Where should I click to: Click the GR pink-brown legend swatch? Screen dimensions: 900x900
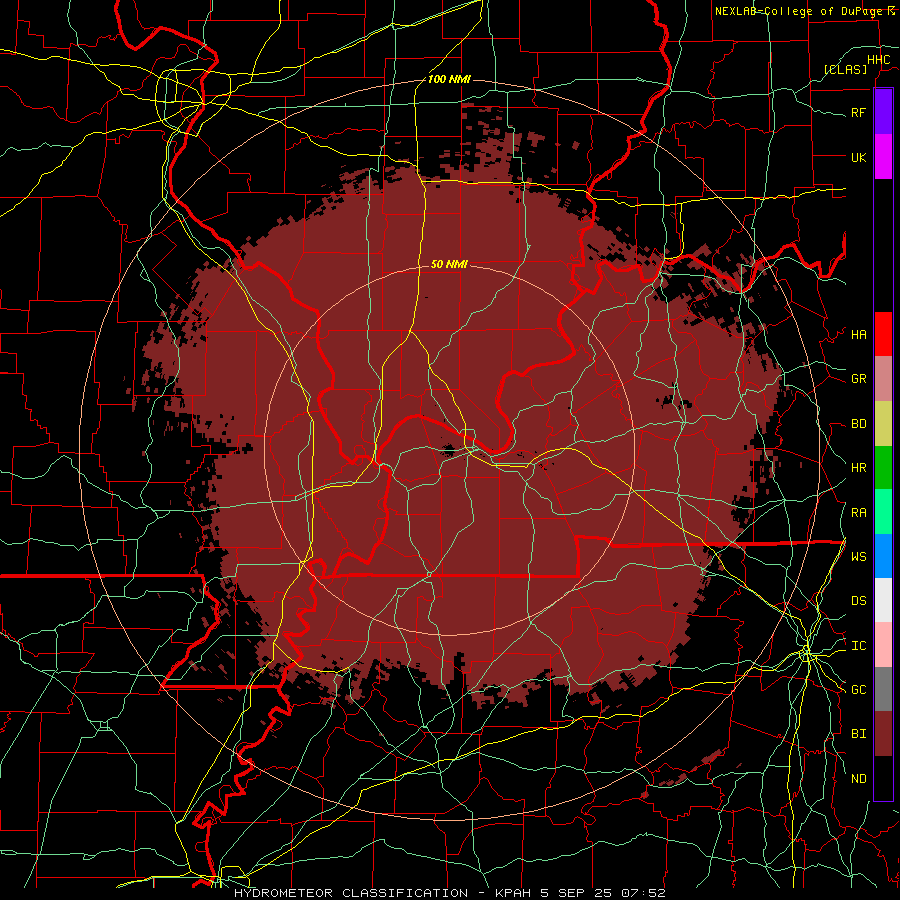tap(883, 378)
